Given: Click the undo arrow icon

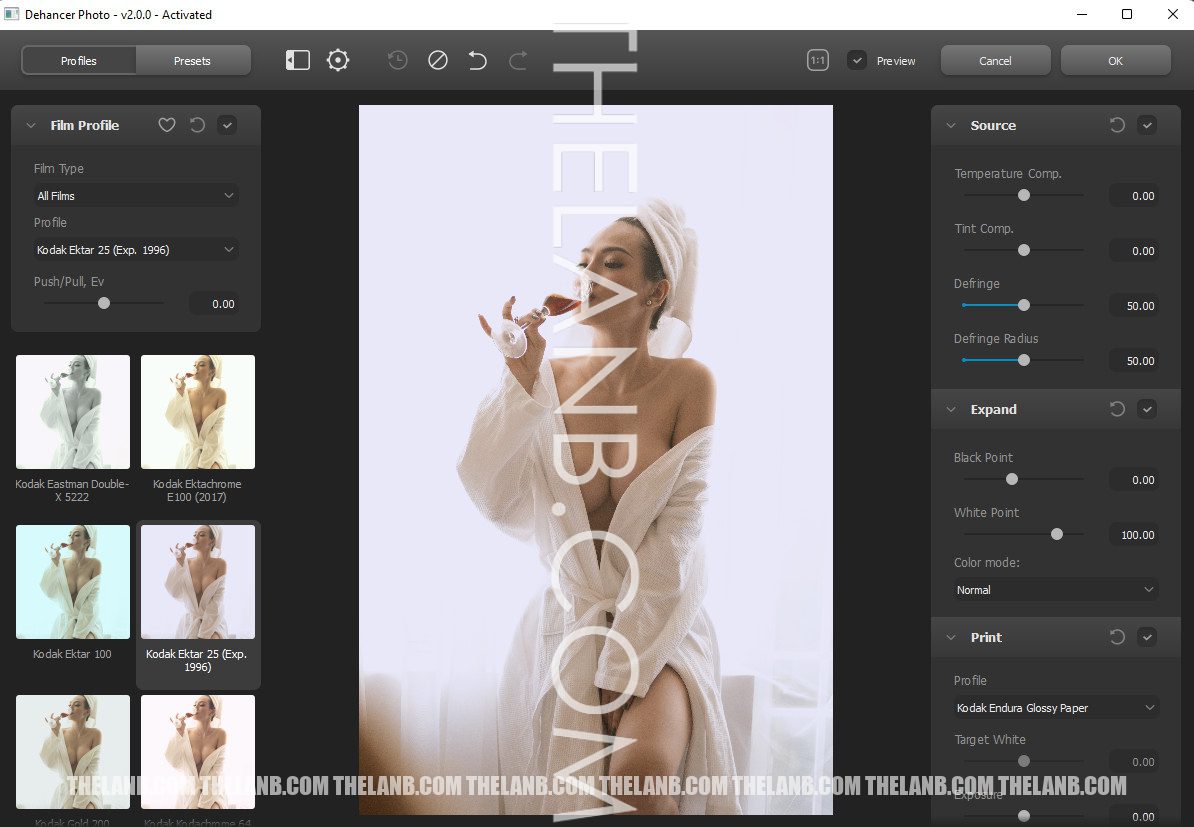Looking at the screenshot, I should coord(477,61).
